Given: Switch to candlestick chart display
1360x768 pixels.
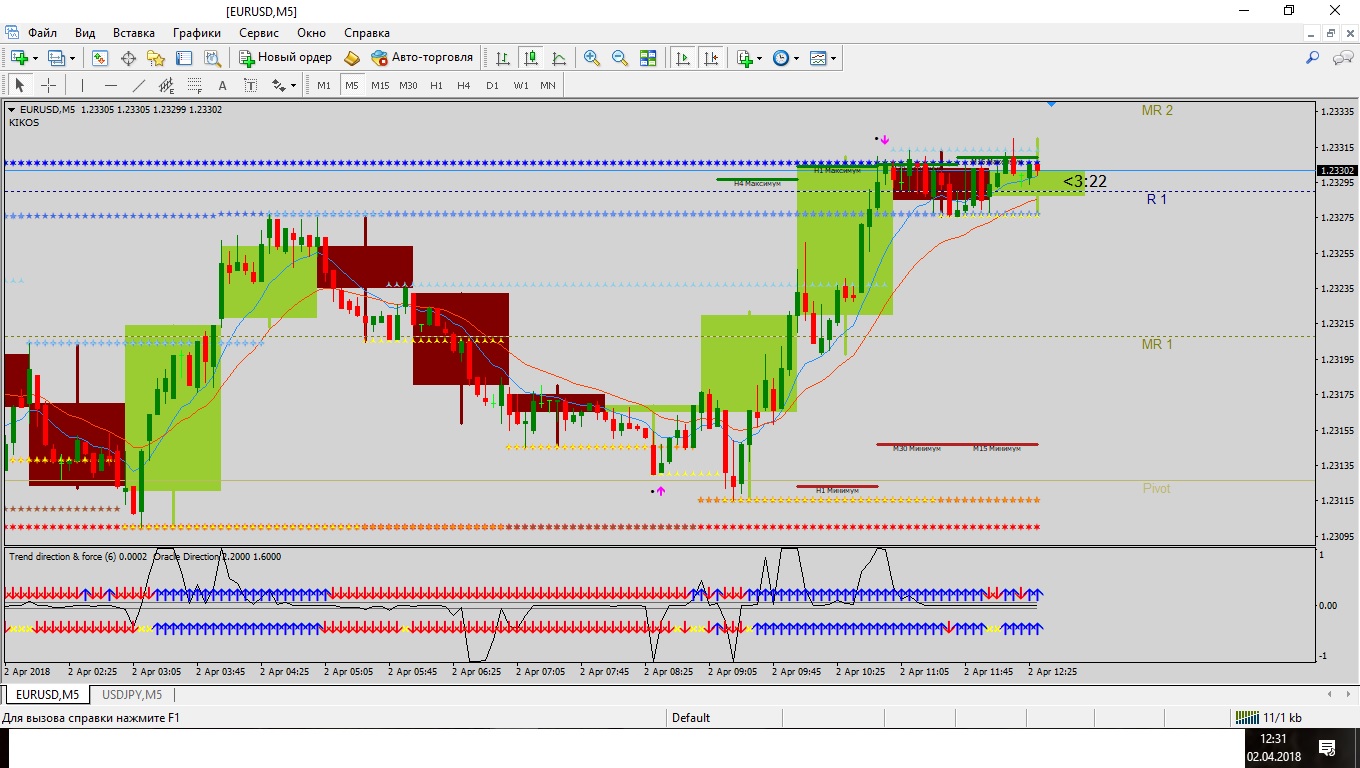Looking at the screenshot, I should point(531,58).
